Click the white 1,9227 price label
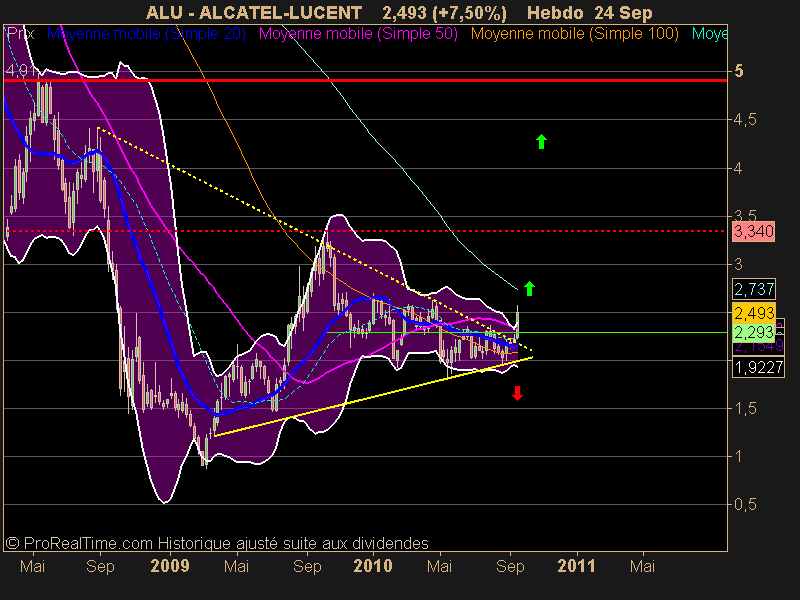 coord(758,367)
